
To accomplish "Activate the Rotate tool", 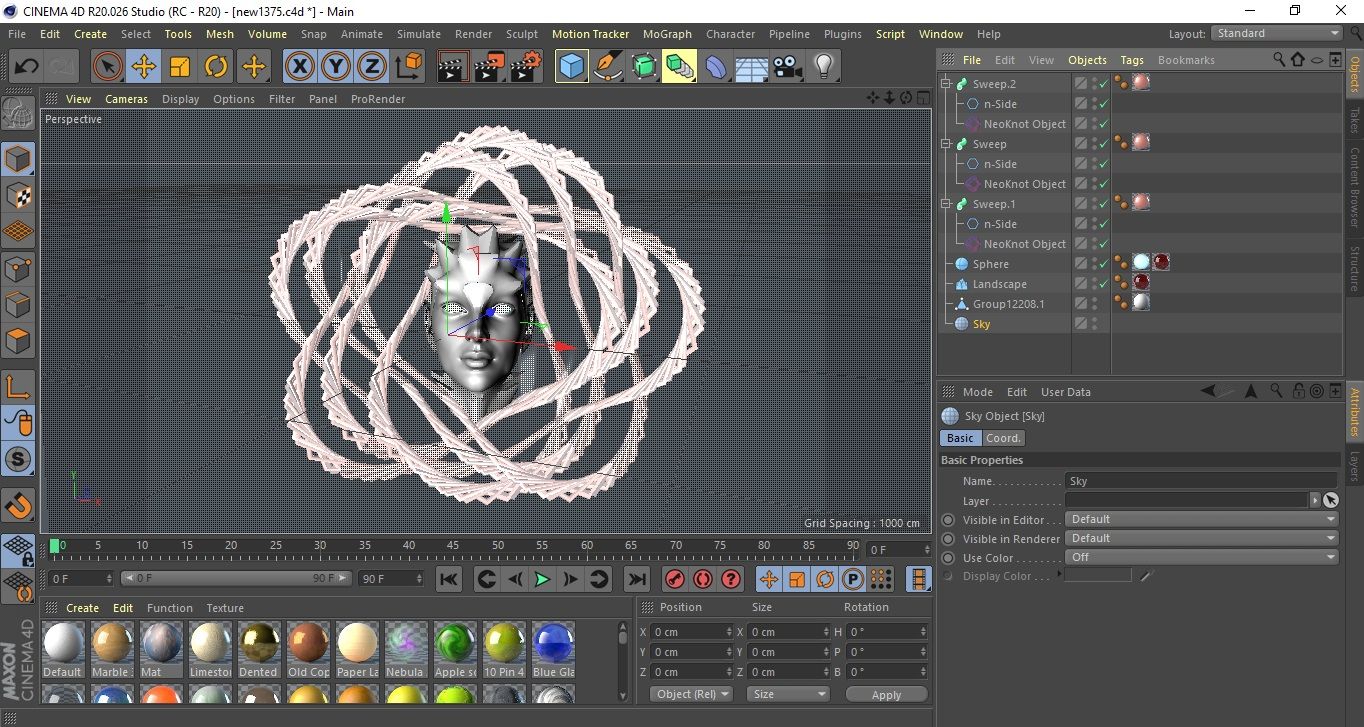I will click(216, 67).
